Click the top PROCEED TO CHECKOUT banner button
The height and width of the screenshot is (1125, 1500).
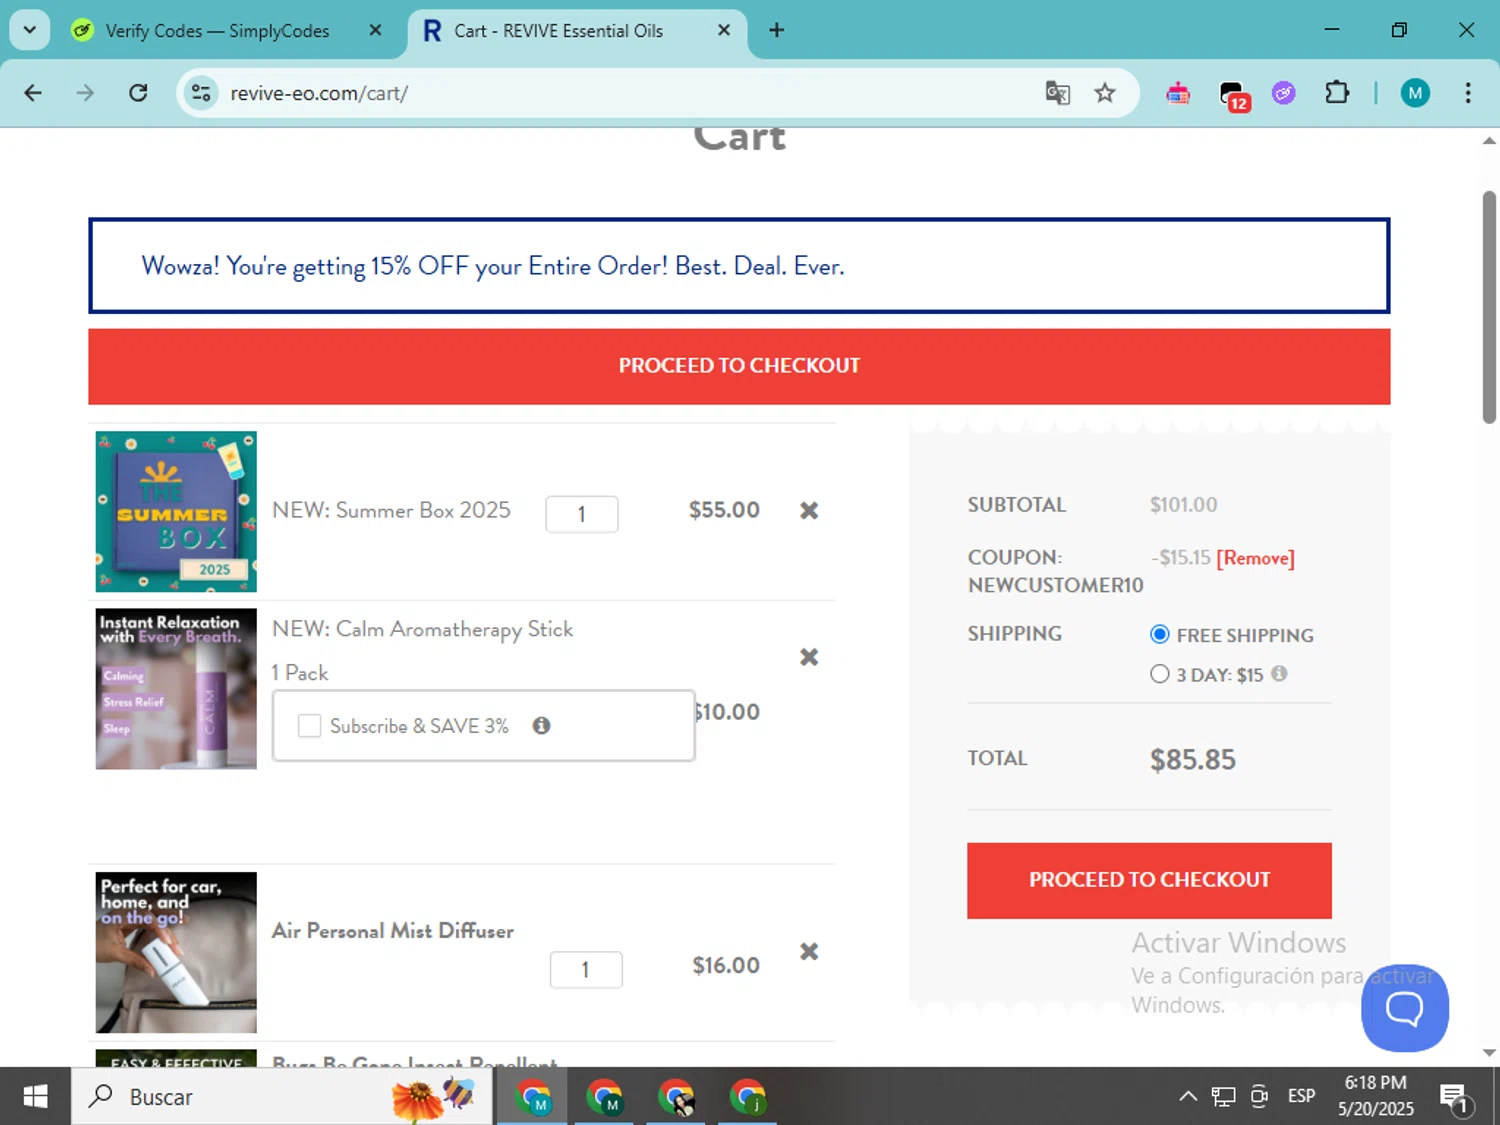coord(739,366)
